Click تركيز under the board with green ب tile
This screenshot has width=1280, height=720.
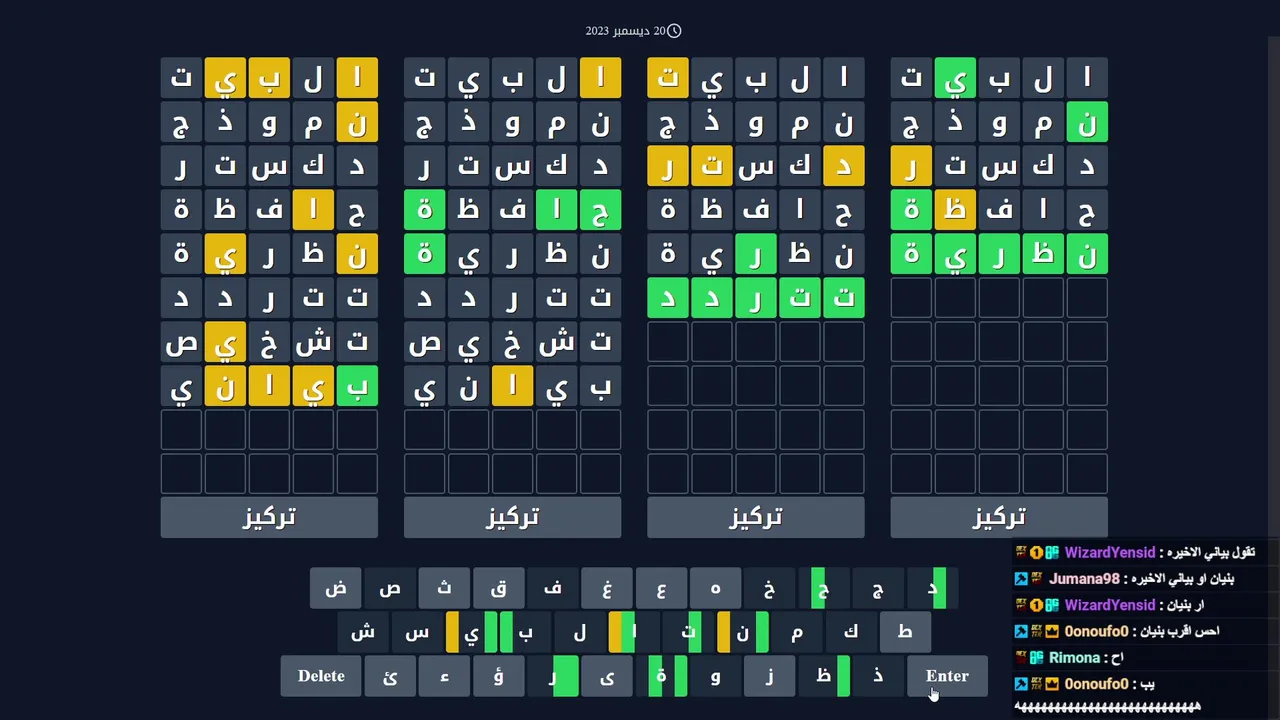[x=269, y=517]
